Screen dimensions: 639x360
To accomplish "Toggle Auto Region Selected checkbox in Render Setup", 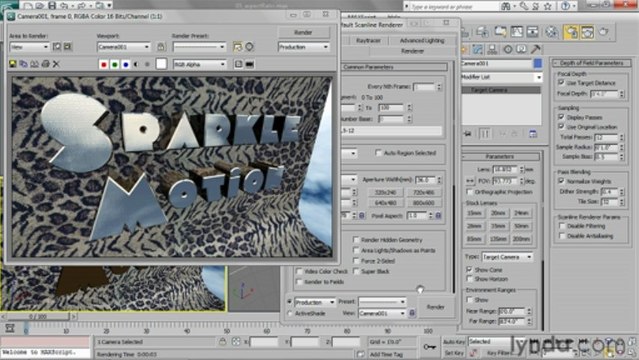I will click(378, 153).
